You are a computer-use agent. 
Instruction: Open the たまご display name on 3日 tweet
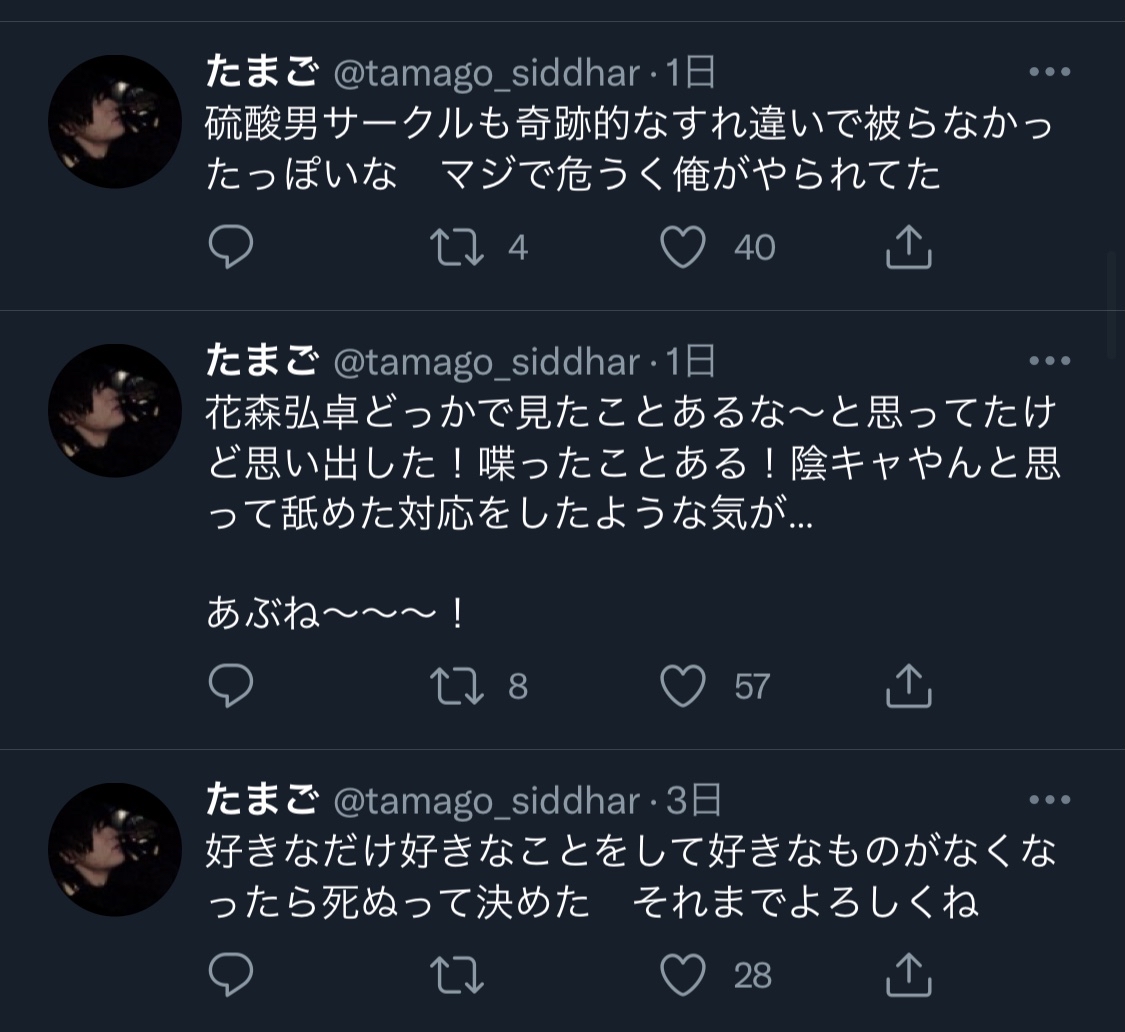click(x=262, y=800)
